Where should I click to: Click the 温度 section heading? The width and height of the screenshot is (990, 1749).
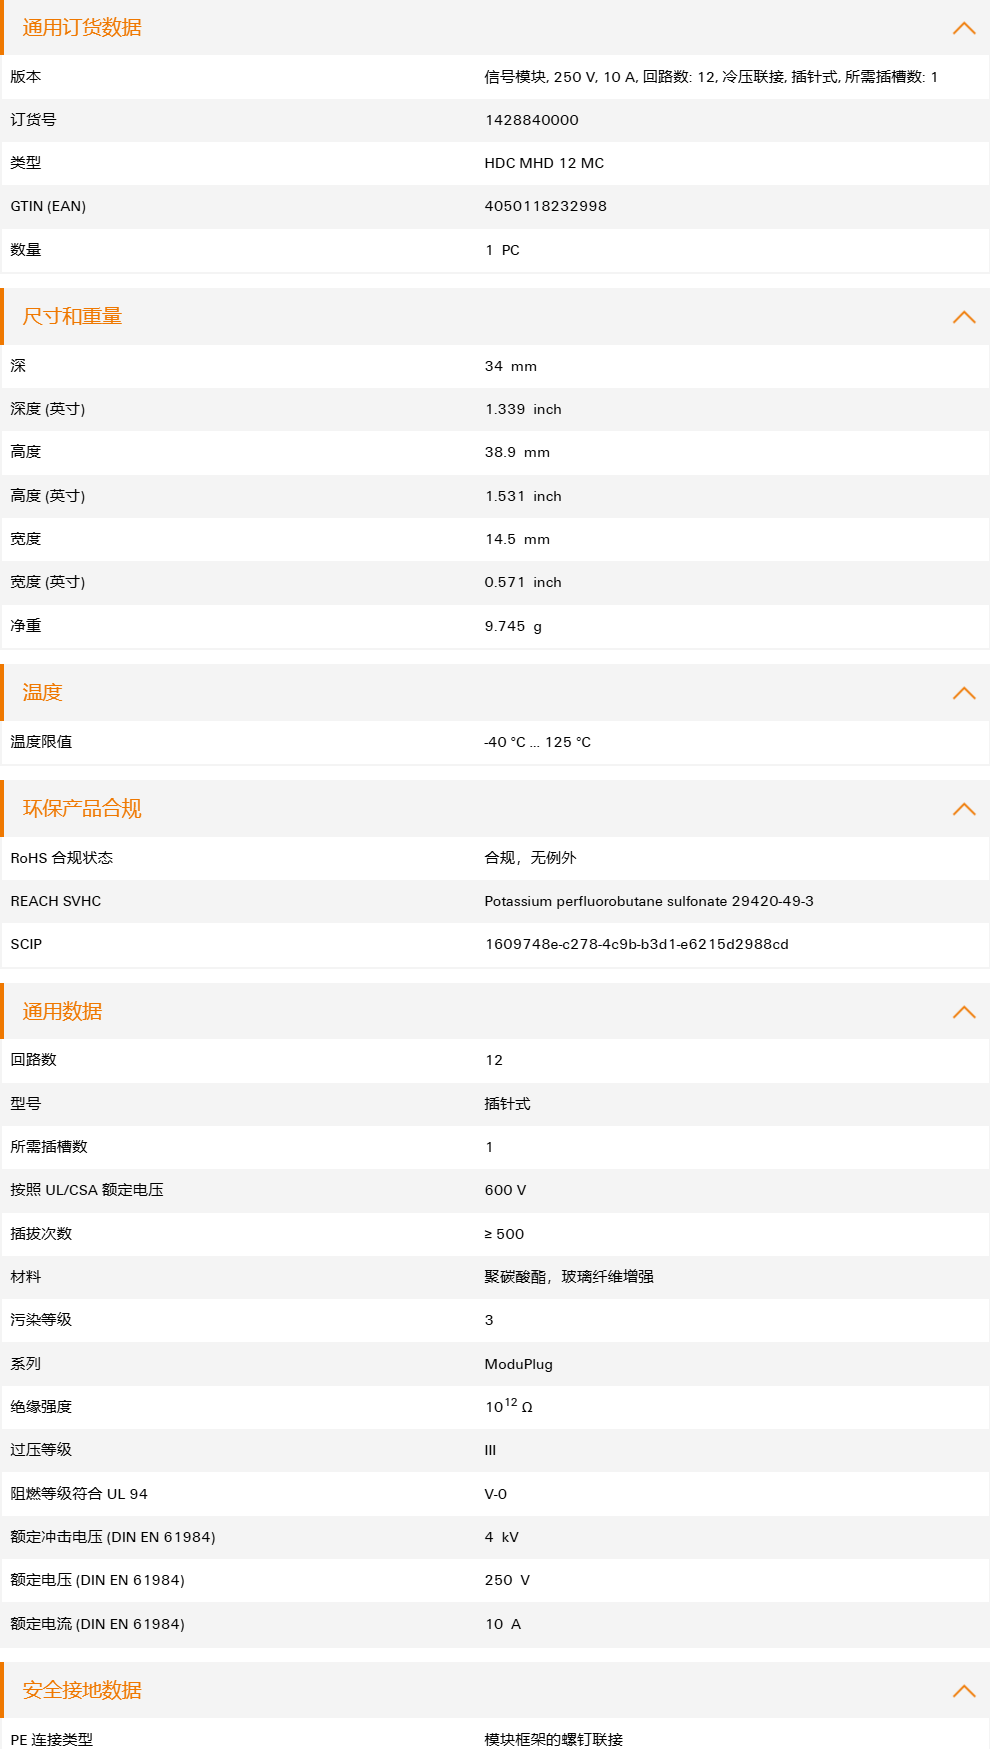point(43,693)
